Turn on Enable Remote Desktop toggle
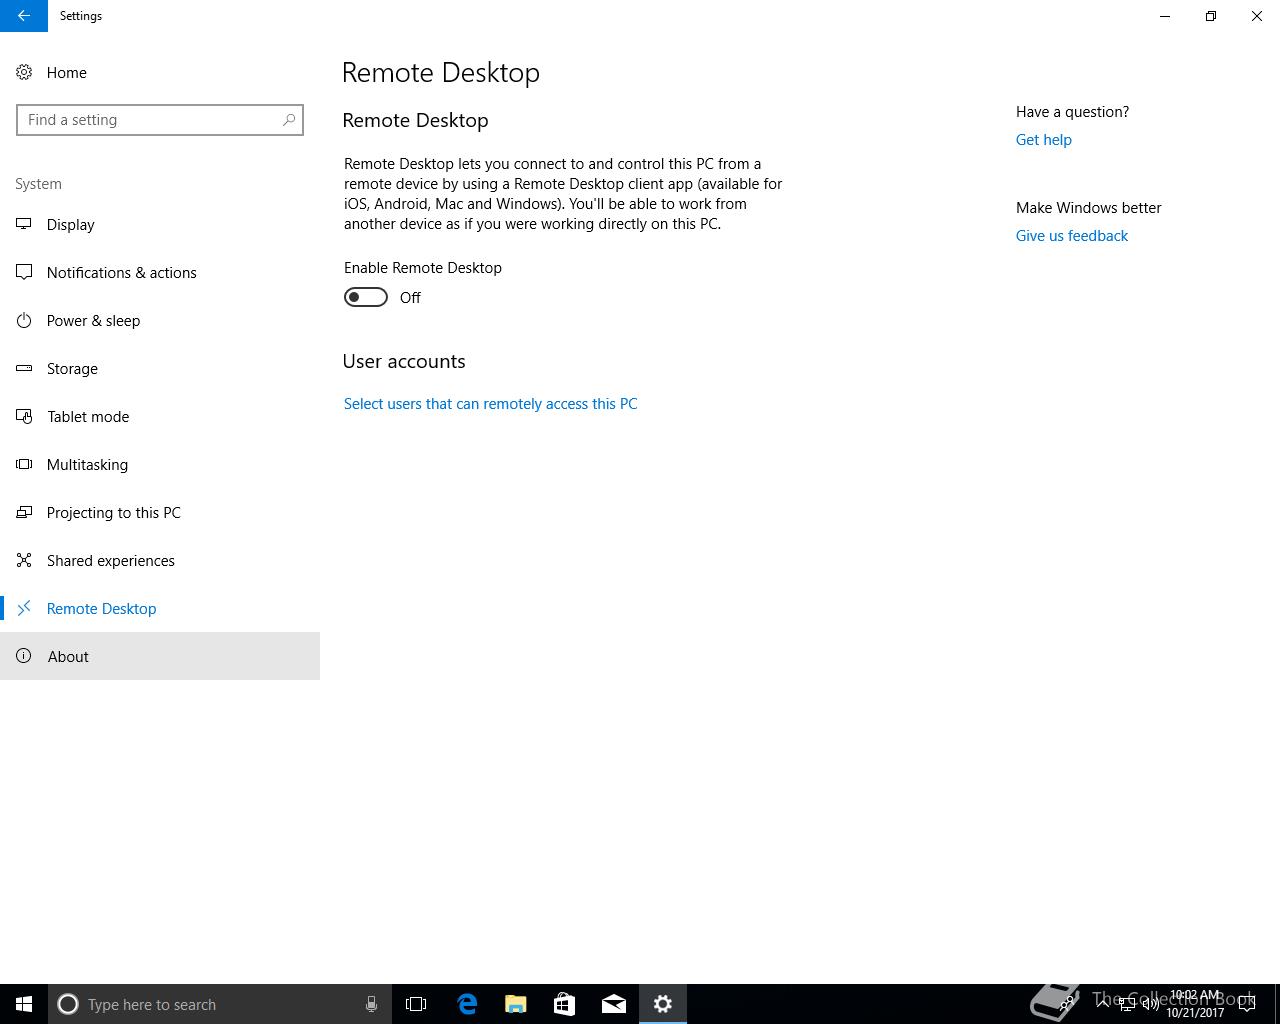Screen dimensions: 1280x1024 pos(366,297)
